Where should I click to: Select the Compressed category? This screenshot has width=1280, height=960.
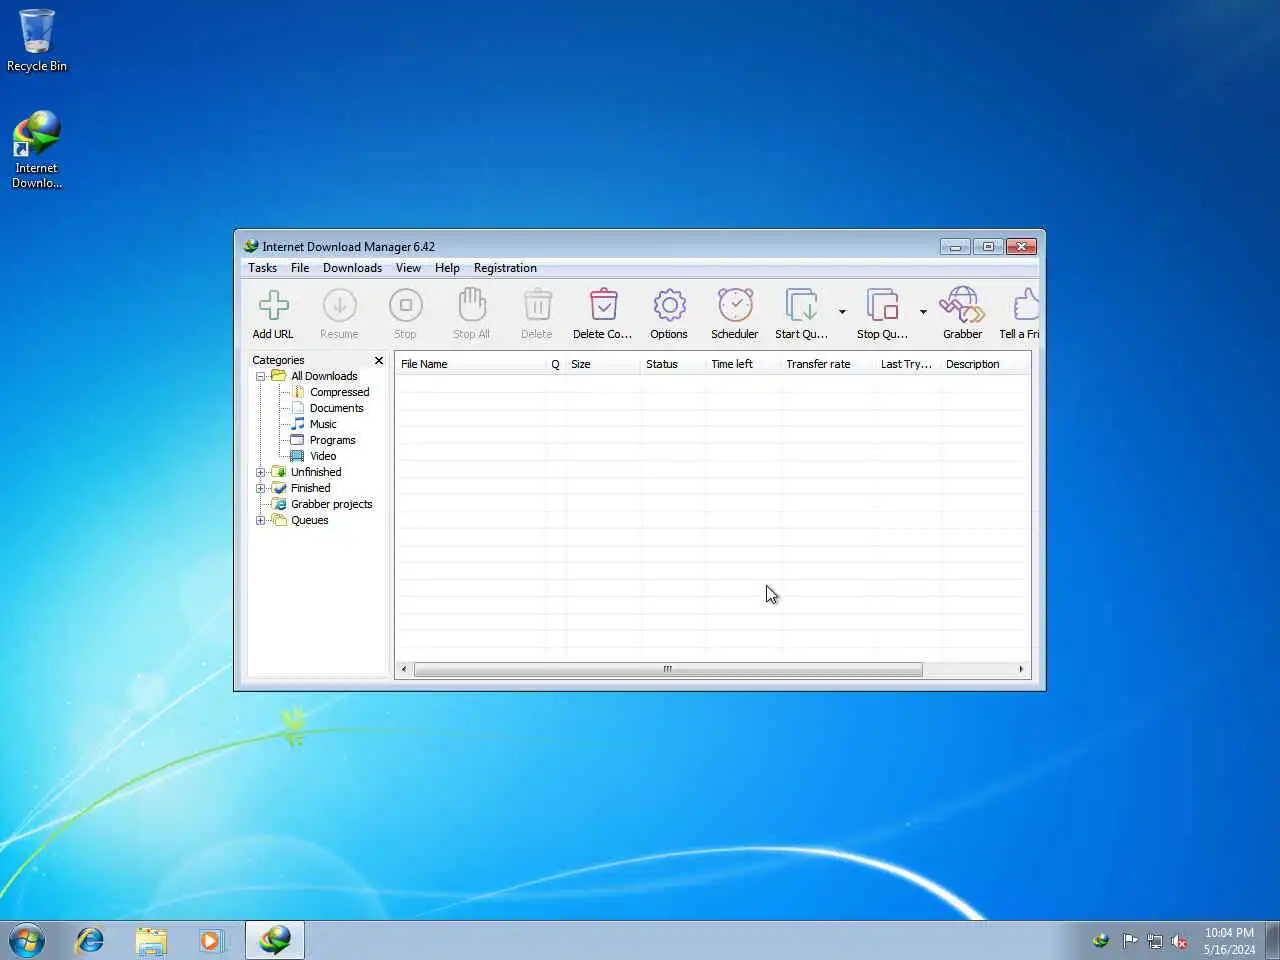(x=339, y=392)
